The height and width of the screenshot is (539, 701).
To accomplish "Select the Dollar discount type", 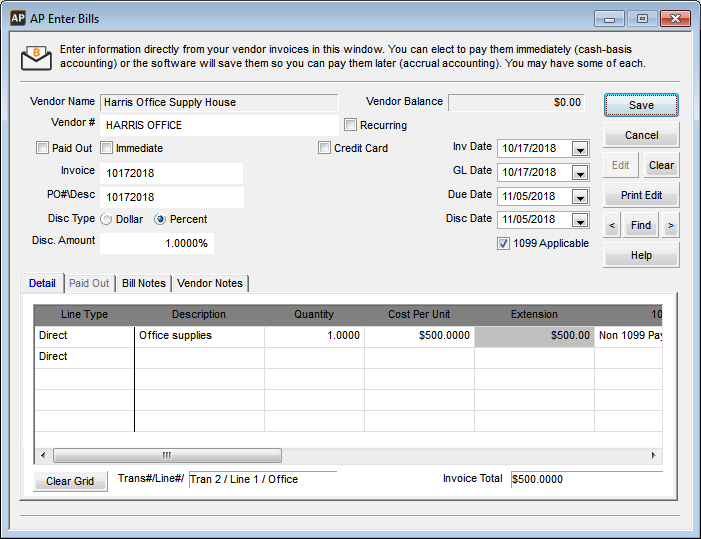I will (x=107, y=219).
